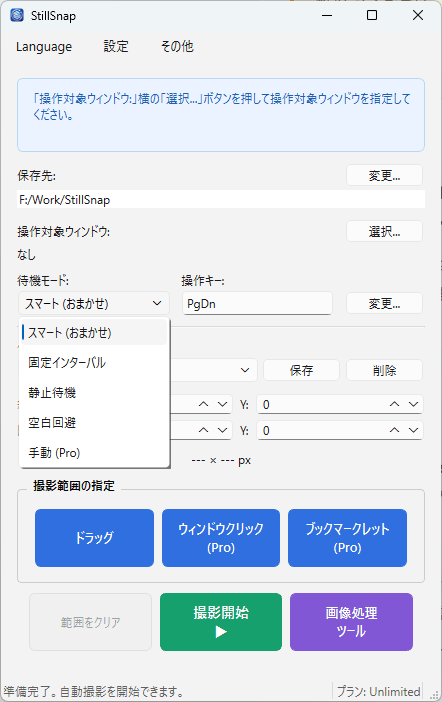
Task: Click ブックマークレット (Pro) button
Action: pyautogui.click(x=348, y=538)
